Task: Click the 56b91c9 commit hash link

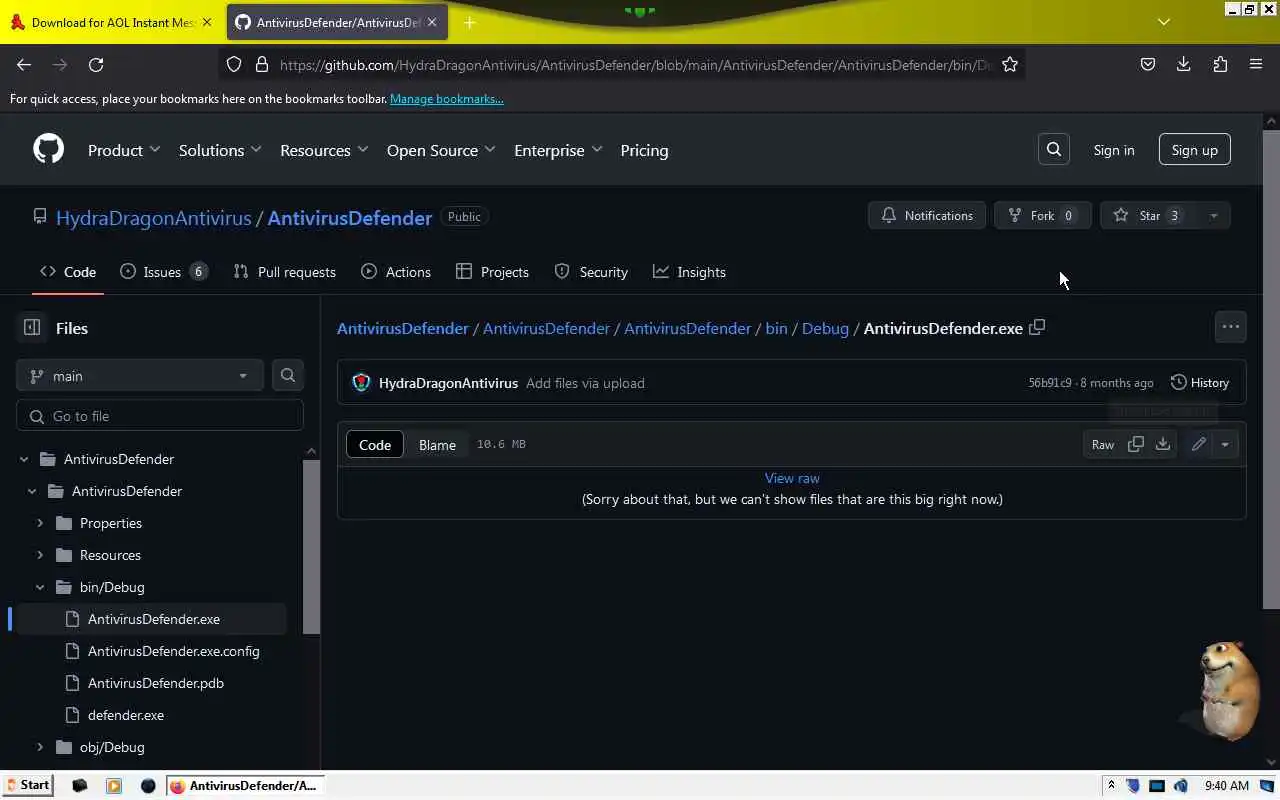Action: [x=1049, y=383]
